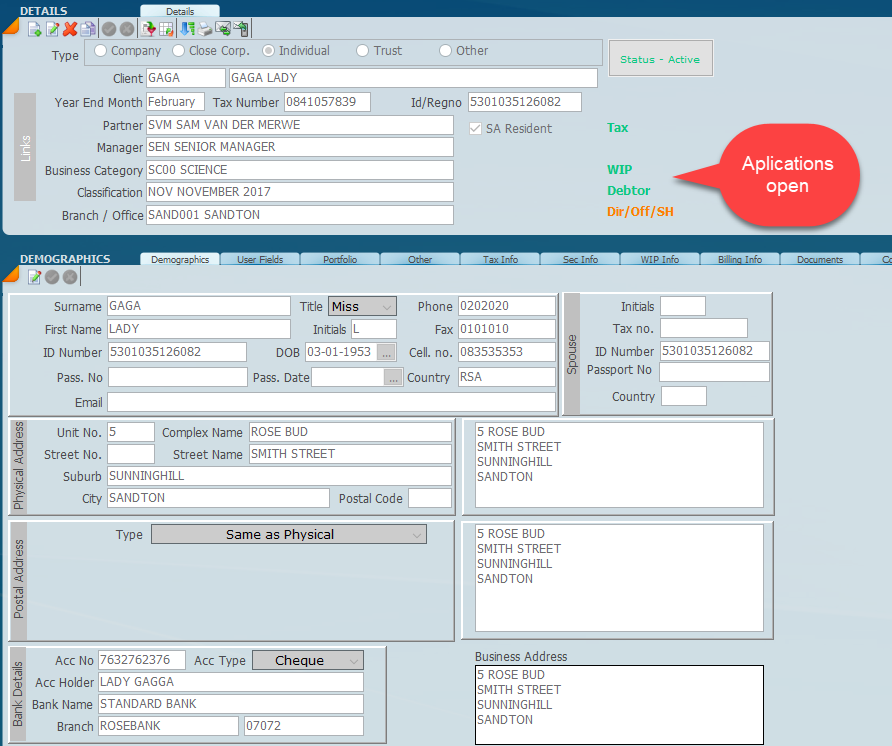Click into the Email input field
892x746 pixels.
tap(331, 402)
